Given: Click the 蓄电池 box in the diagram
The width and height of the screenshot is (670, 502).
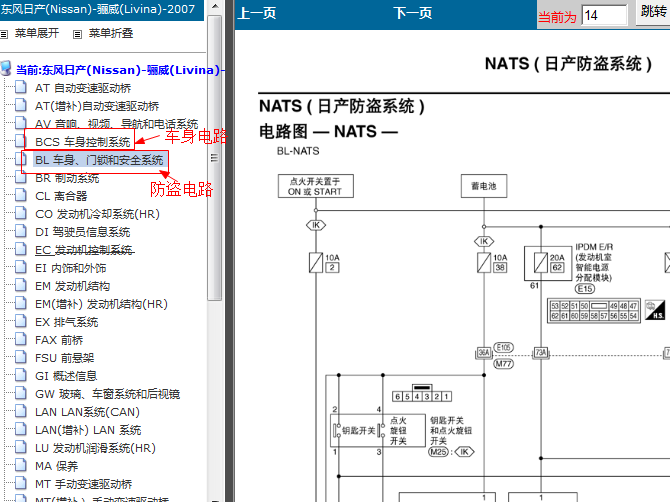Looking at the screenshot, I should coord(484,186).
